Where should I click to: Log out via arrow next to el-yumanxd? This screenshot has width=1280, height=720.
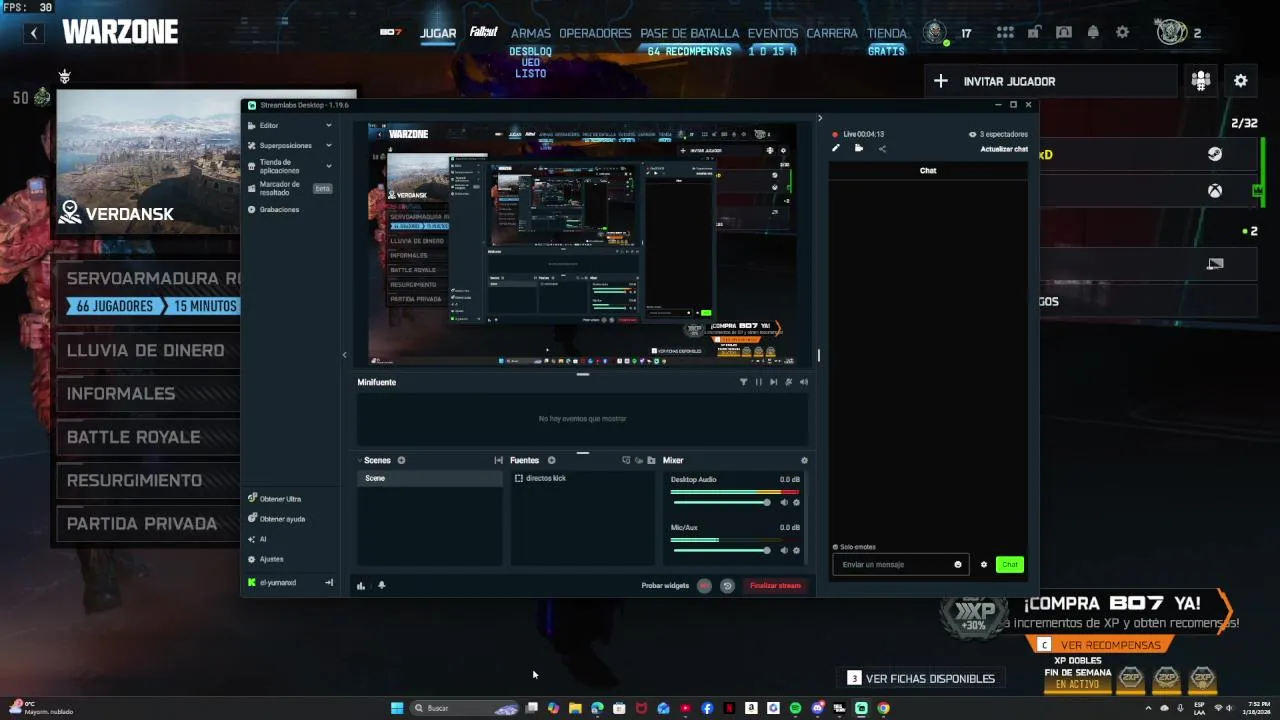click(x=329, y=582)
